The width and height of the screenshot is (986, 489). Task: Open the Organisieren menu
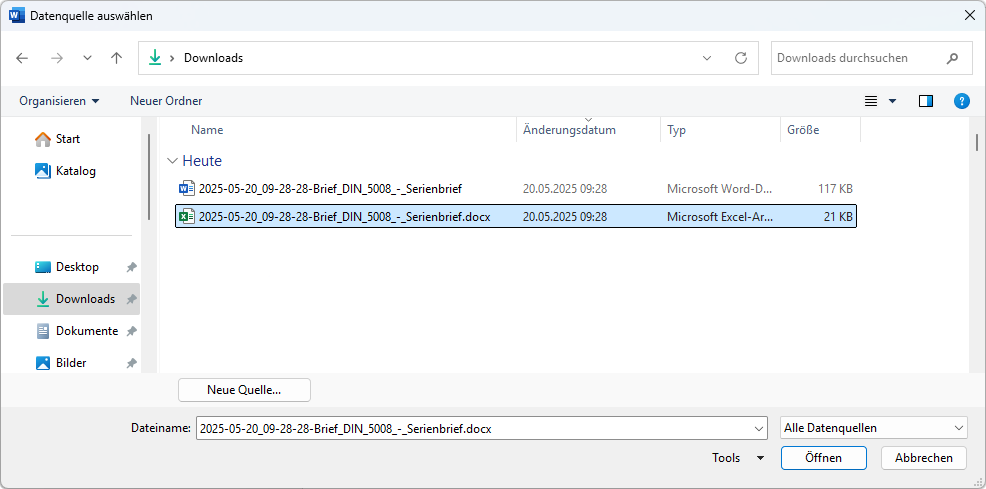point(59,101)
